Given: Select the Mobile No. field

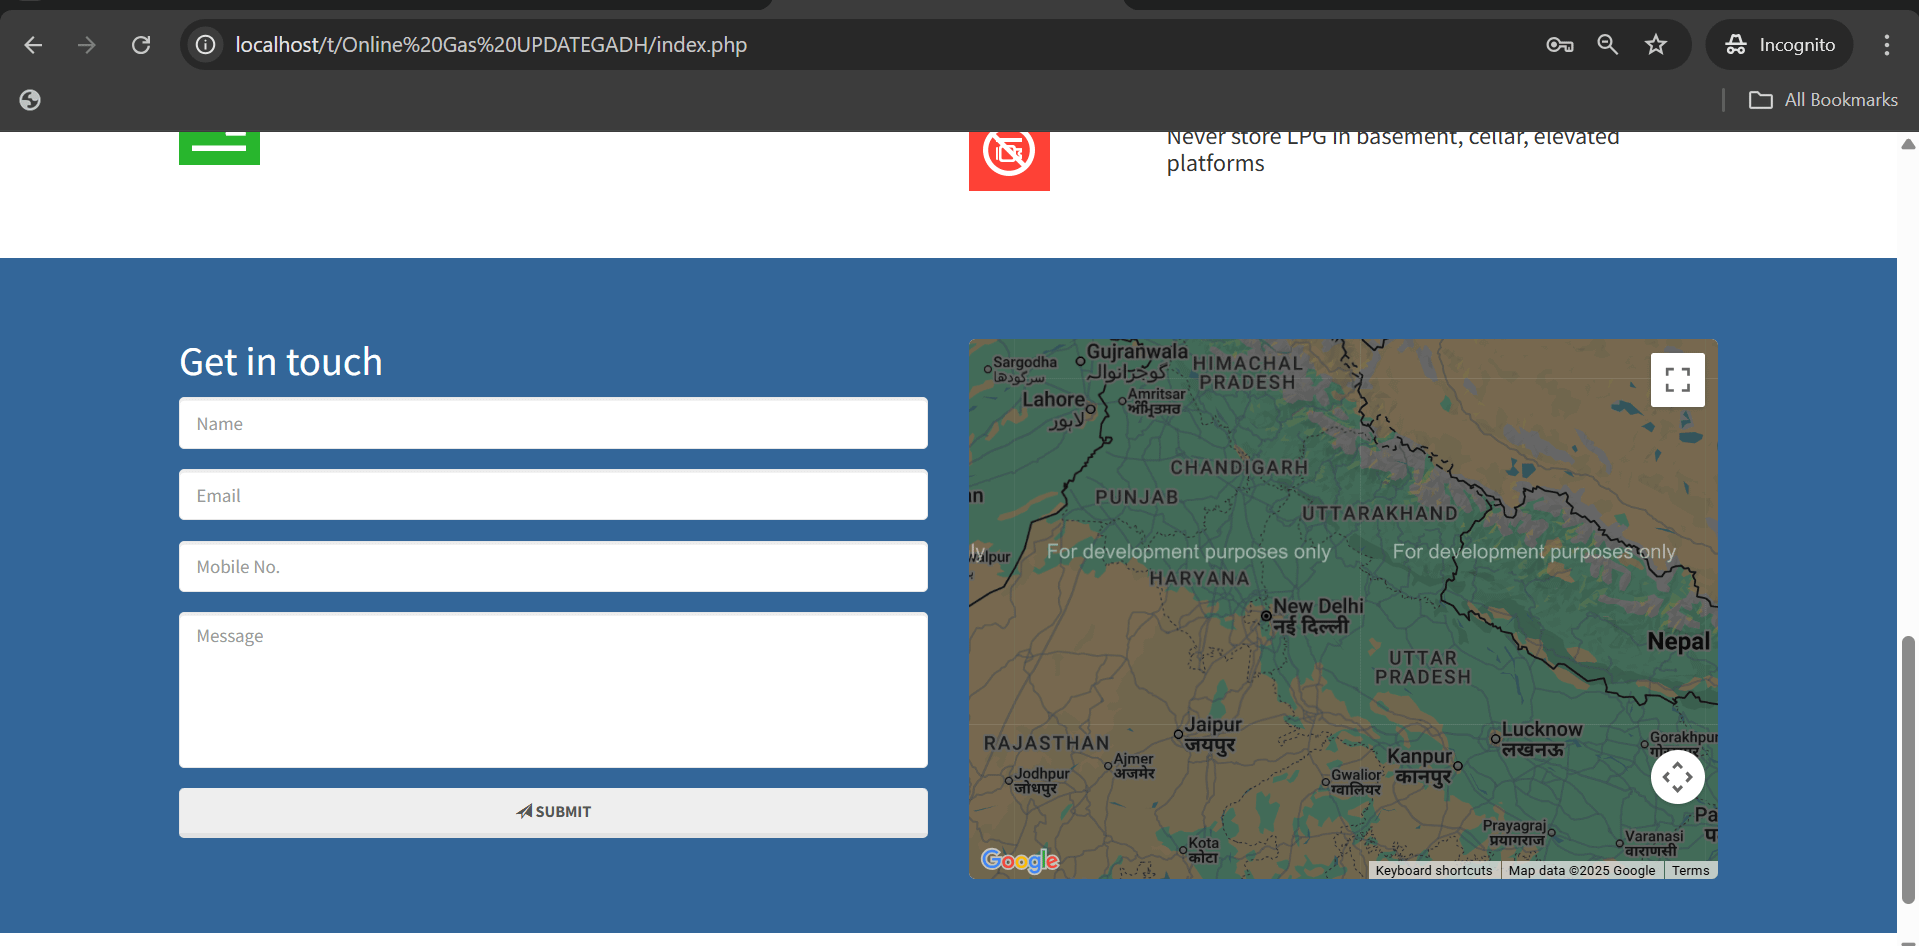Looking at the screenshot, I should tap(553, 567).
